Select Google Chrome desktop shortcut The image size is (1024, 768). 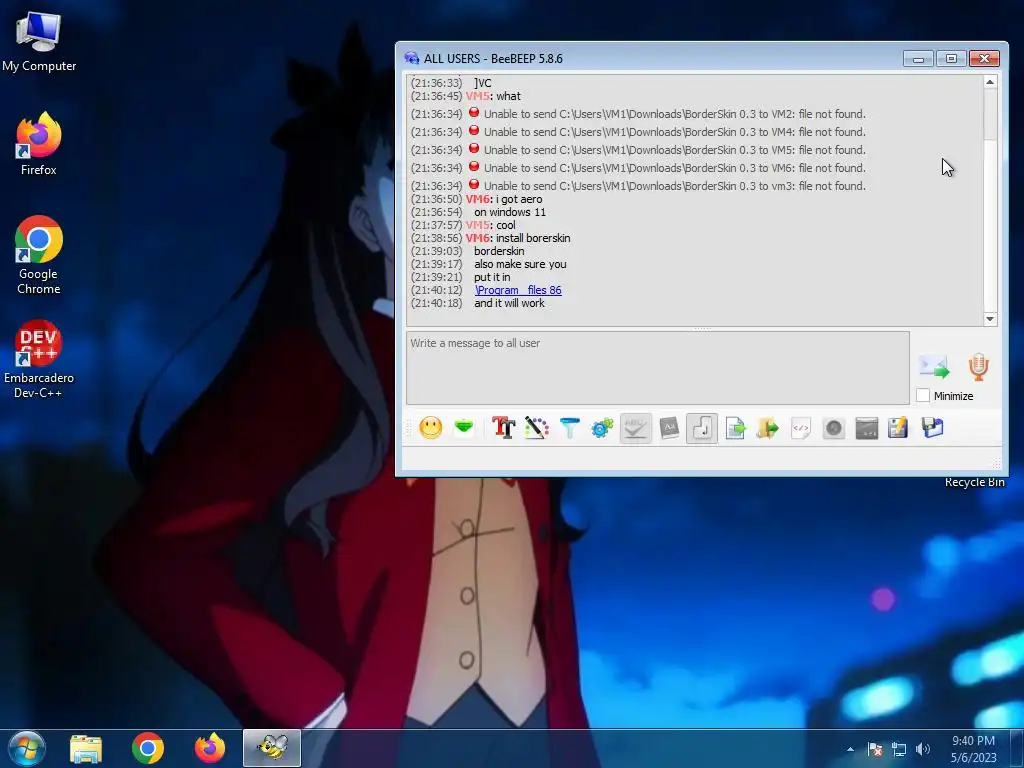tap(39, 255)
